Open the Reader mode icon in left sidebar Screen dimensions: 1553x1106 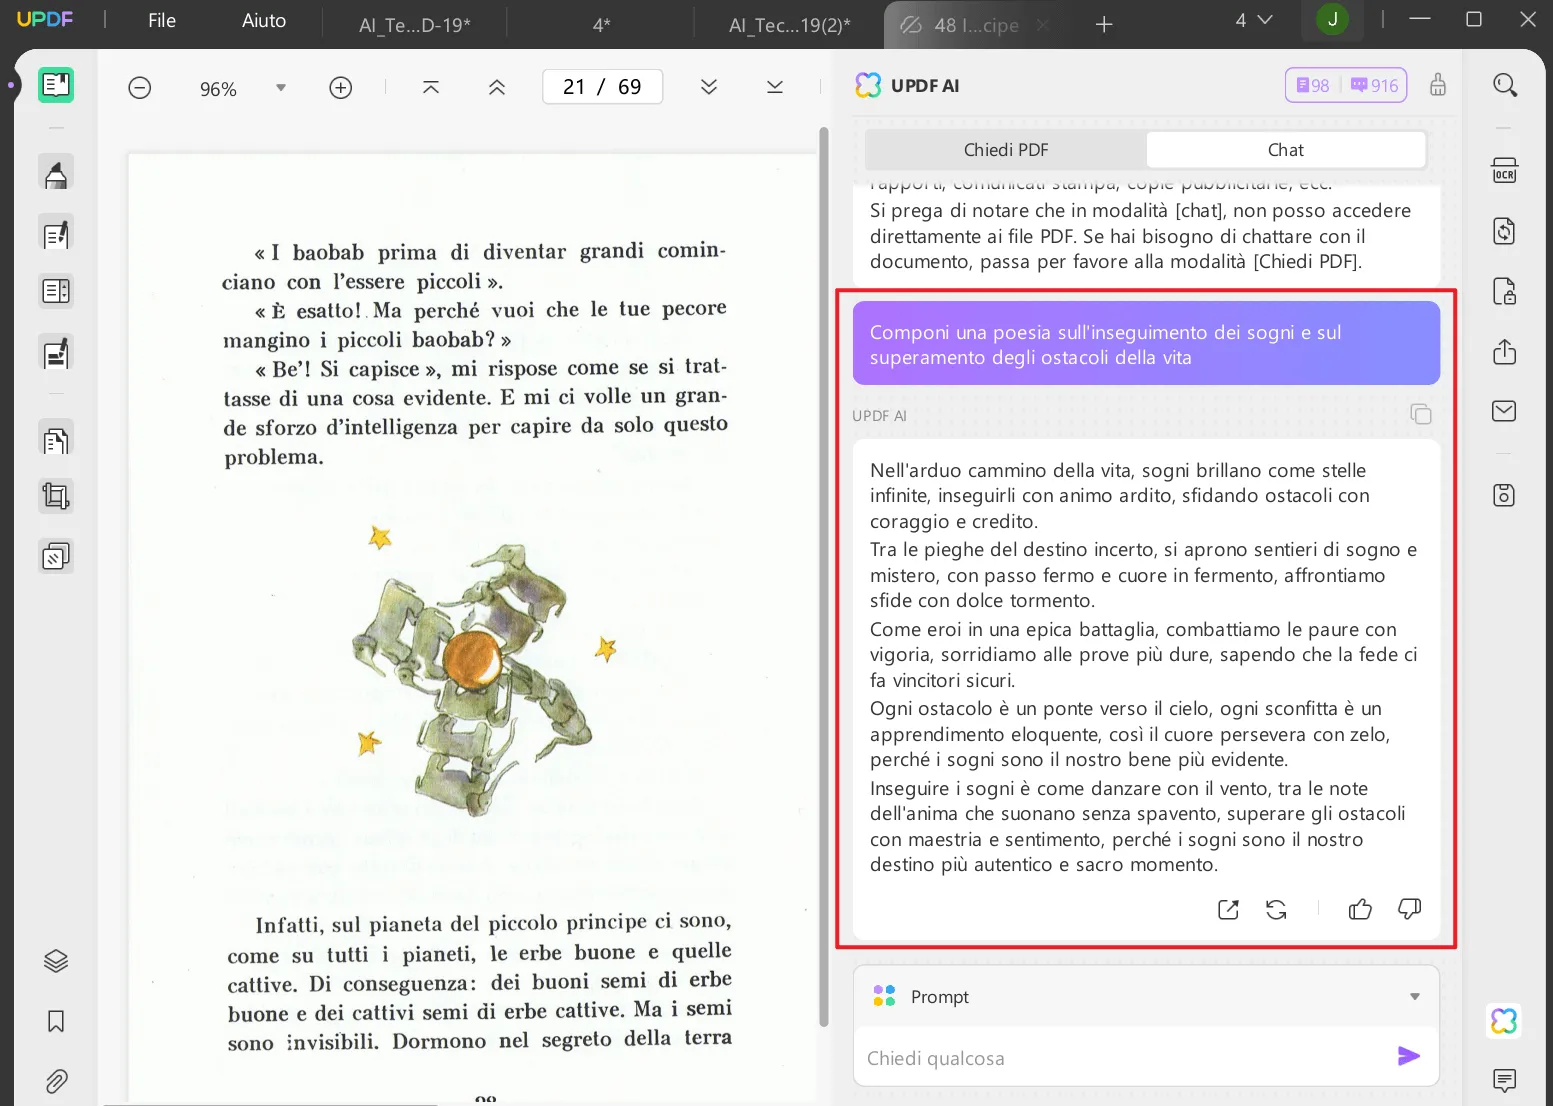pos(56,85)
